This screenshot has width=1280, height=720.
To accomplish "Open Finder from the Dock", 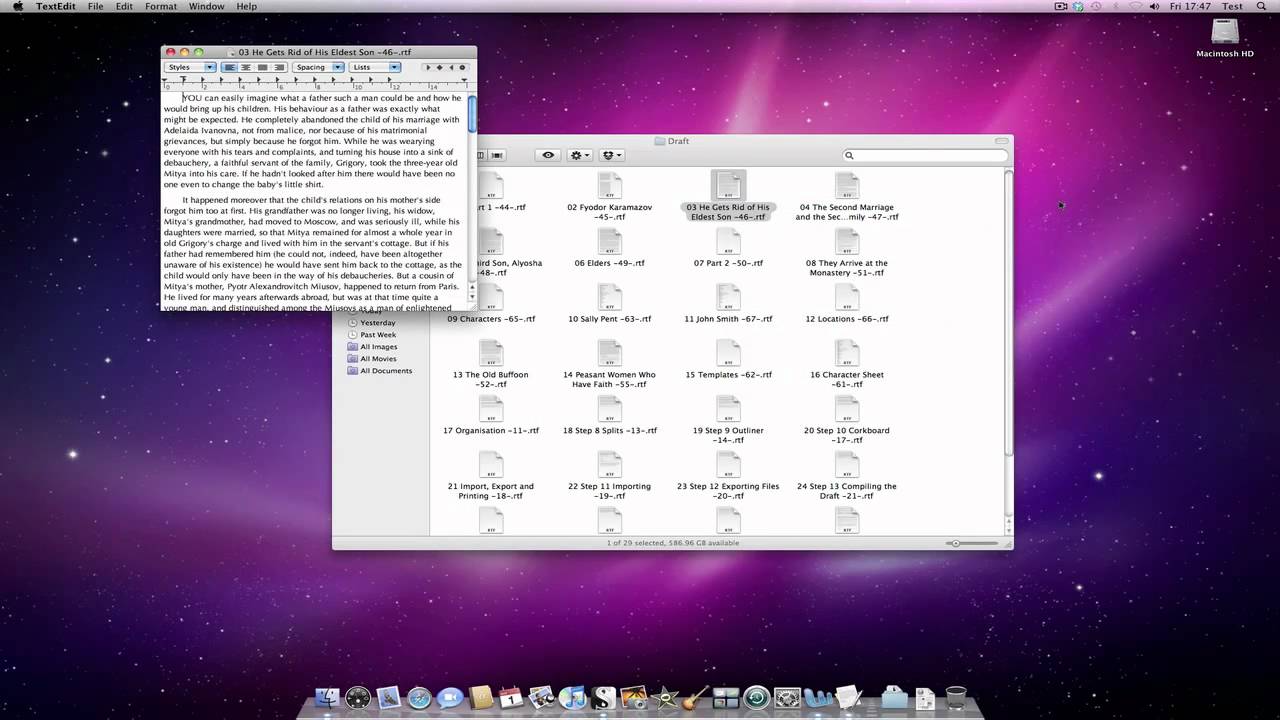I will pos(327,698).
